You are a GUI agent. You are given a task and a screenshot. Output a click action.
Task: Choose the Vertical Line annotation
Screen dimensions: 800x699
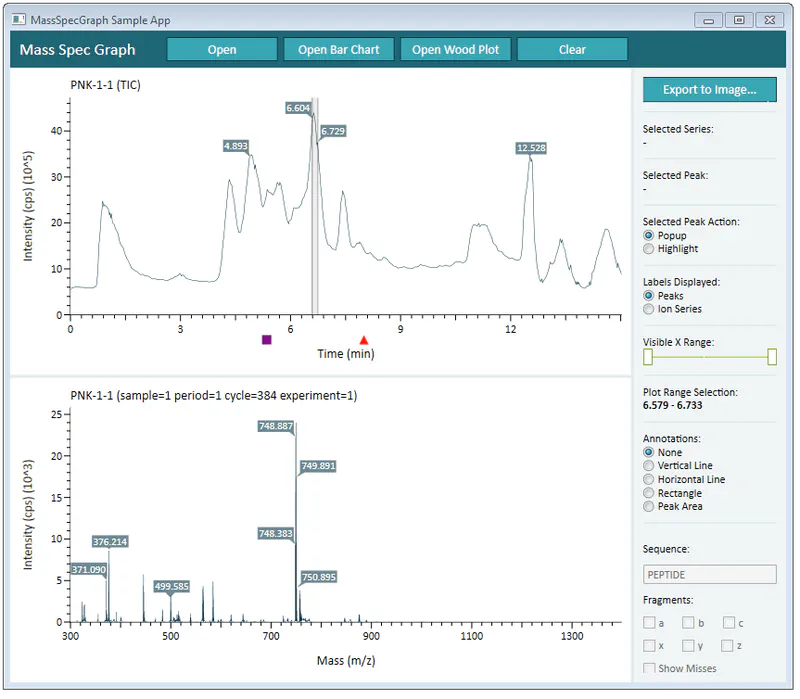coord(649,466)
